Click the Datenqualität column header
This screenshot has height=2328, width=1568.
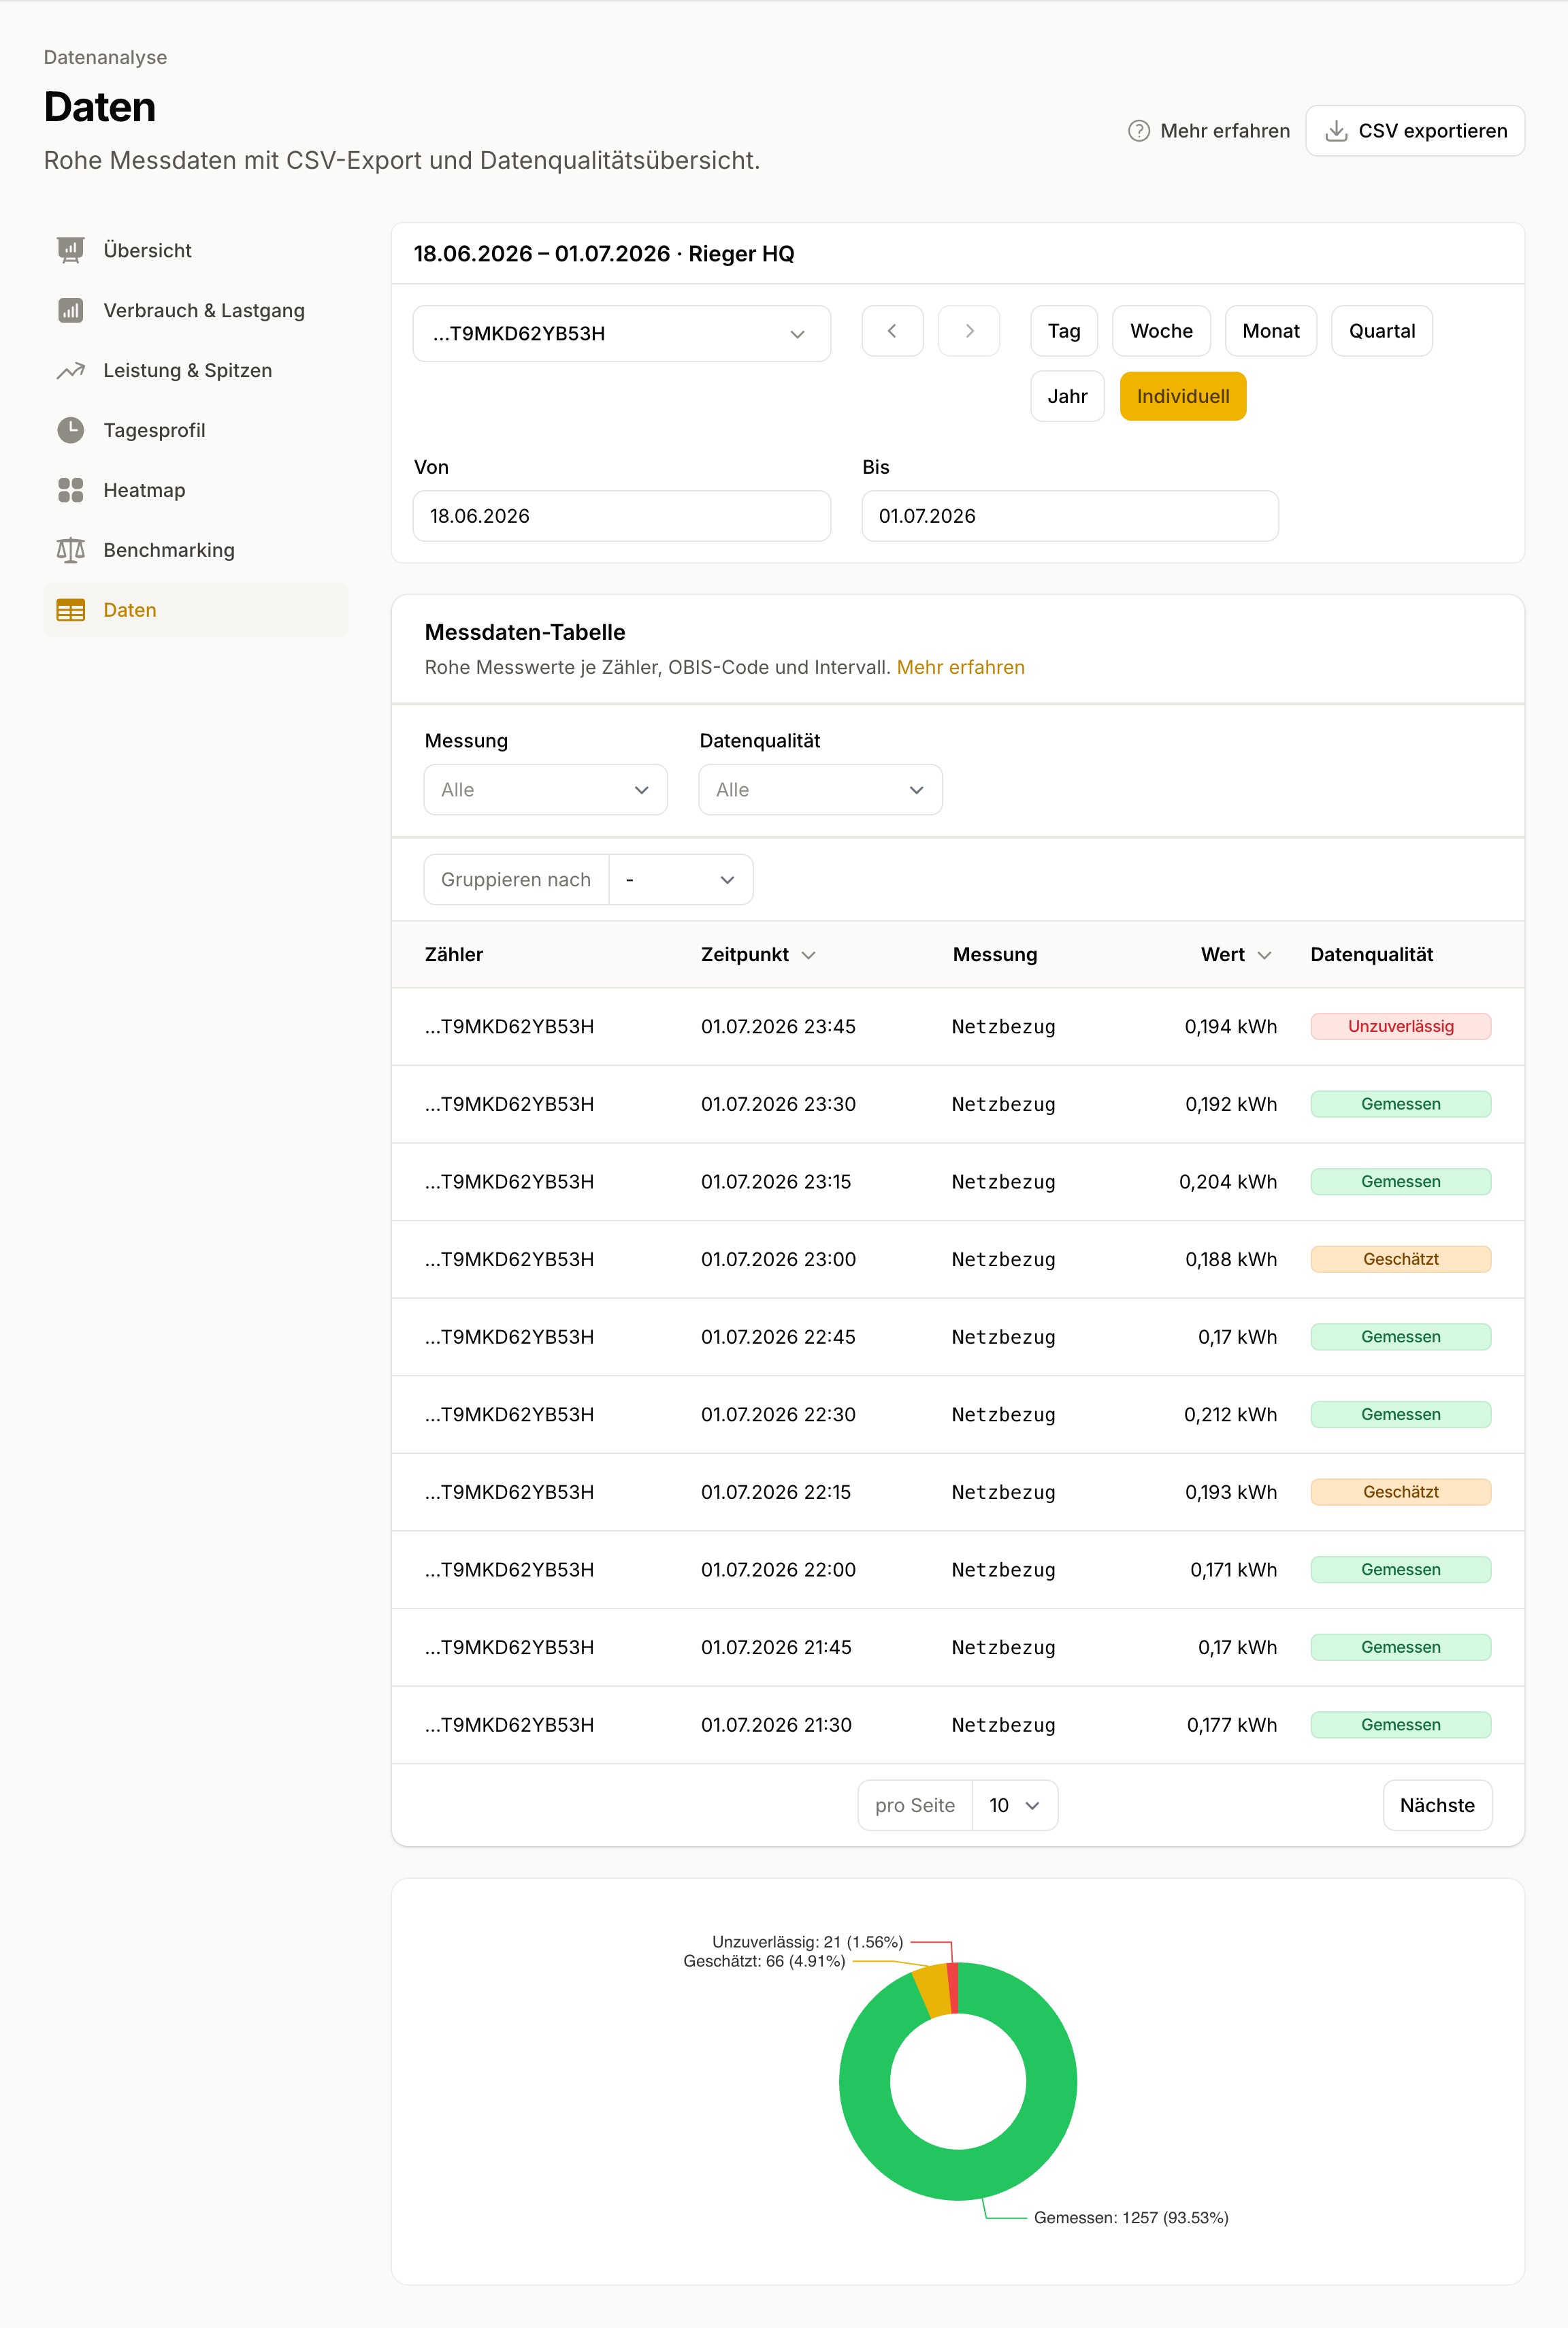coord(1372,955)
